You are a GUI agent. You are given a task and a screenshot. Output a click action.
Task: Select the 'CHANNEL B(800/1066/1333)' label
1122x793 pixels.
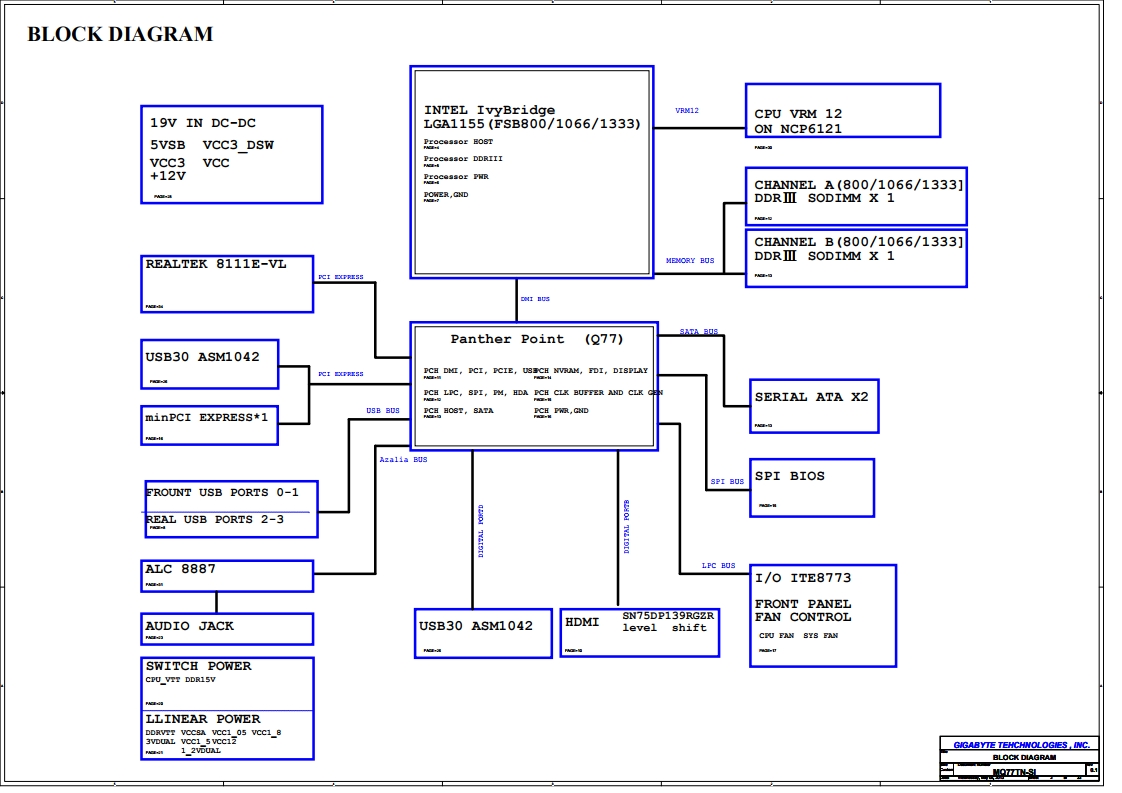pyautogui.click(x=859, y=243)
